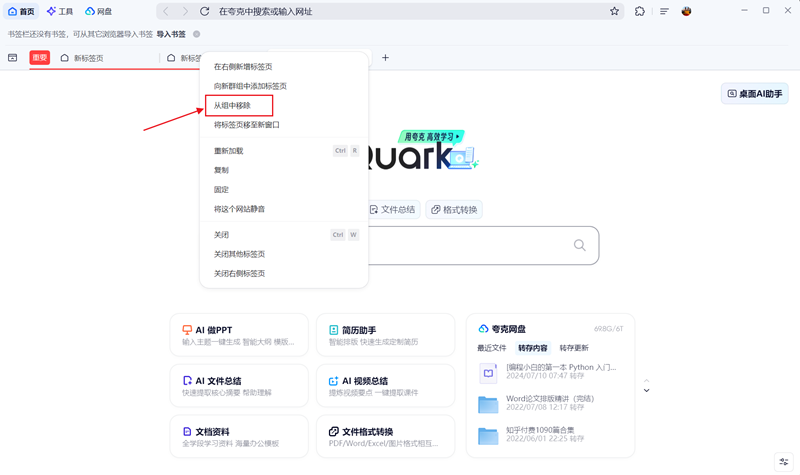The height and width of the screenshot is (475, 800).
Task: Click 导入书签 import bookmarks link
Action: [x=171, y=34]
